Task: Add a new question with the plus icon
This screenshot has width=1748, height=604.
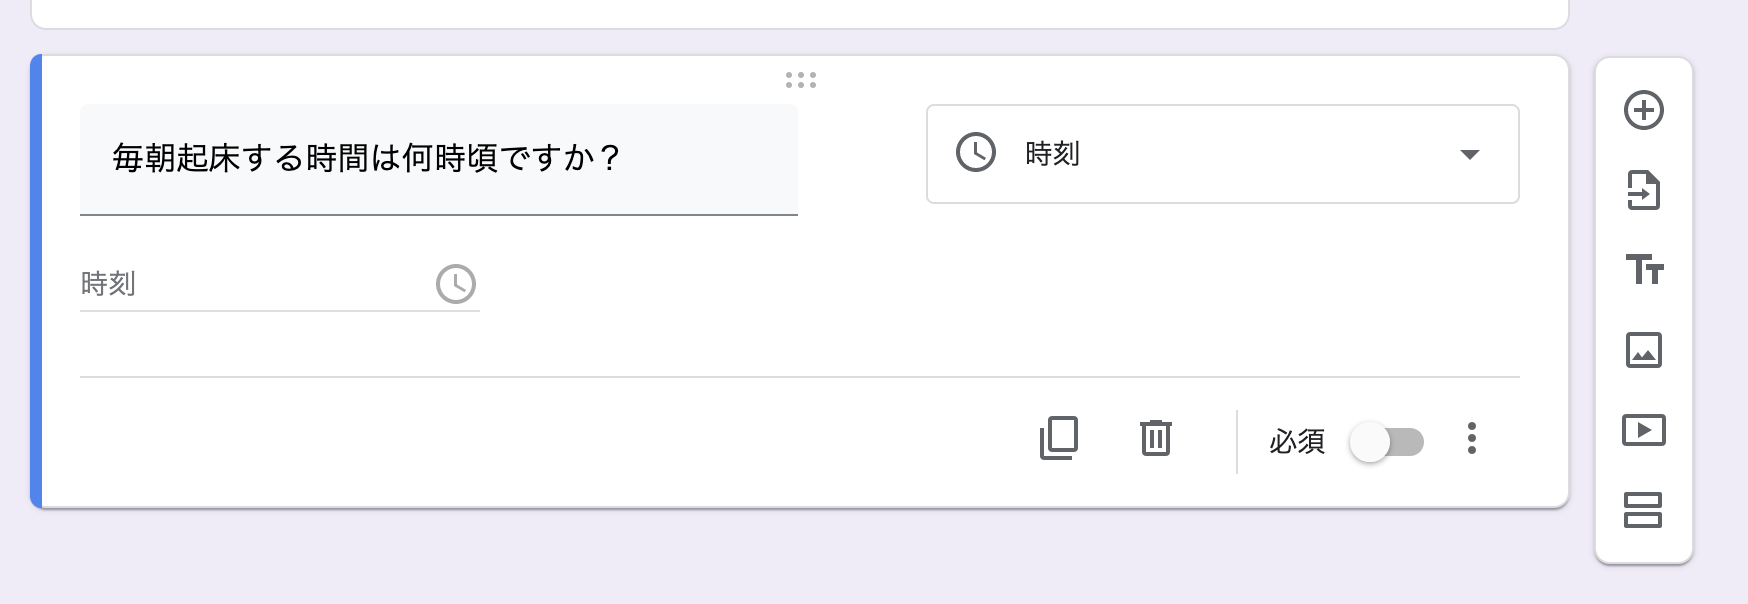Action: [x=1643, y=110]
